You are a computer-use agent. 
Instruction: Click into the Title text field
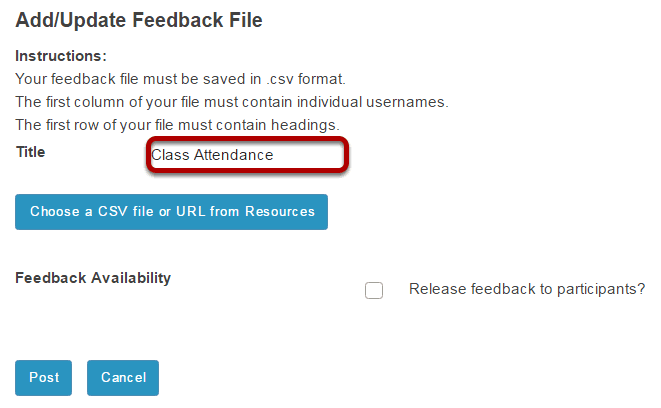(247, 155)
